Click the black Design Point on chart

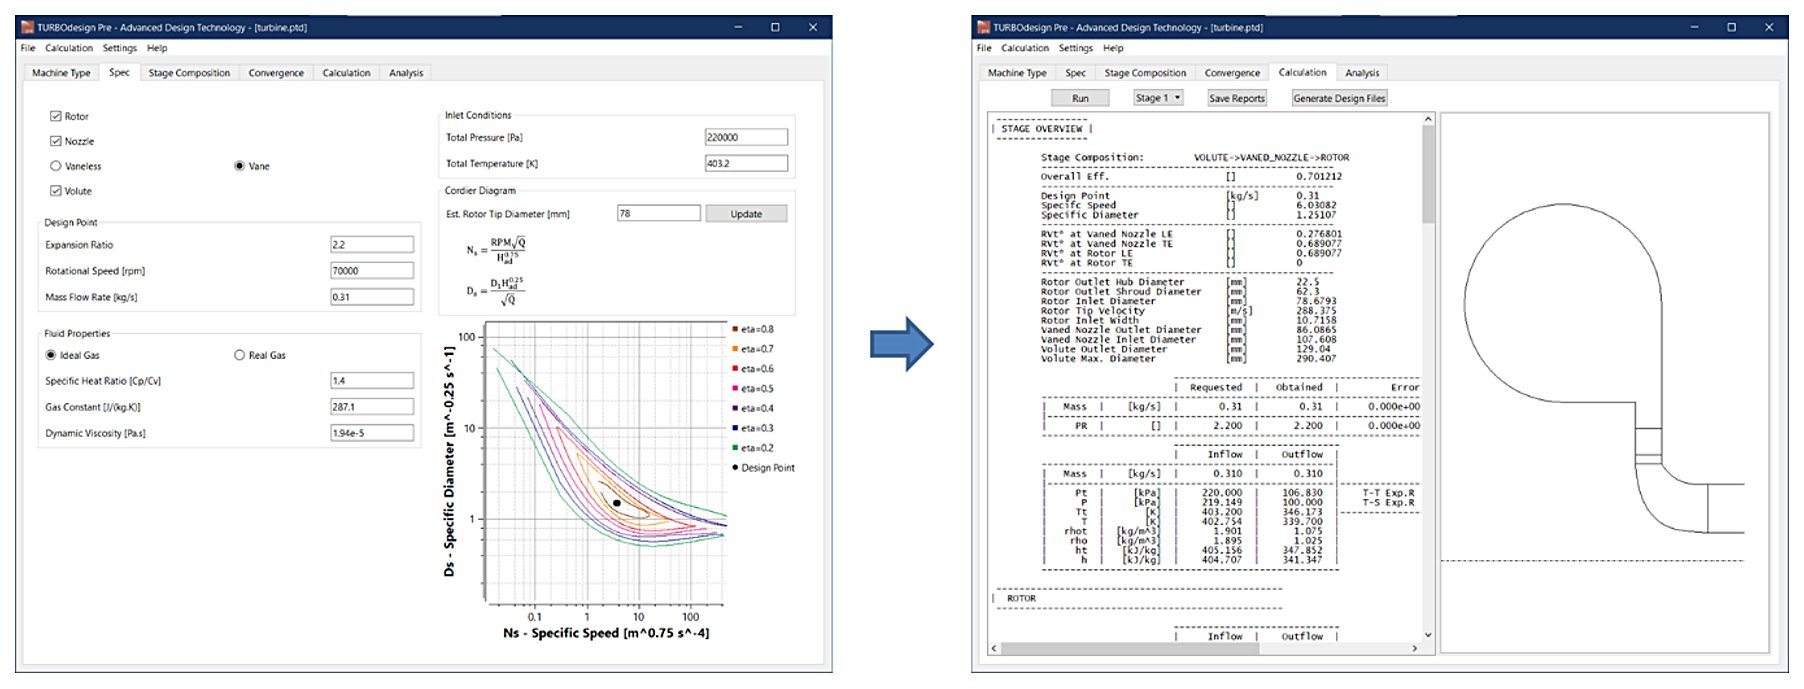[617, 503]
